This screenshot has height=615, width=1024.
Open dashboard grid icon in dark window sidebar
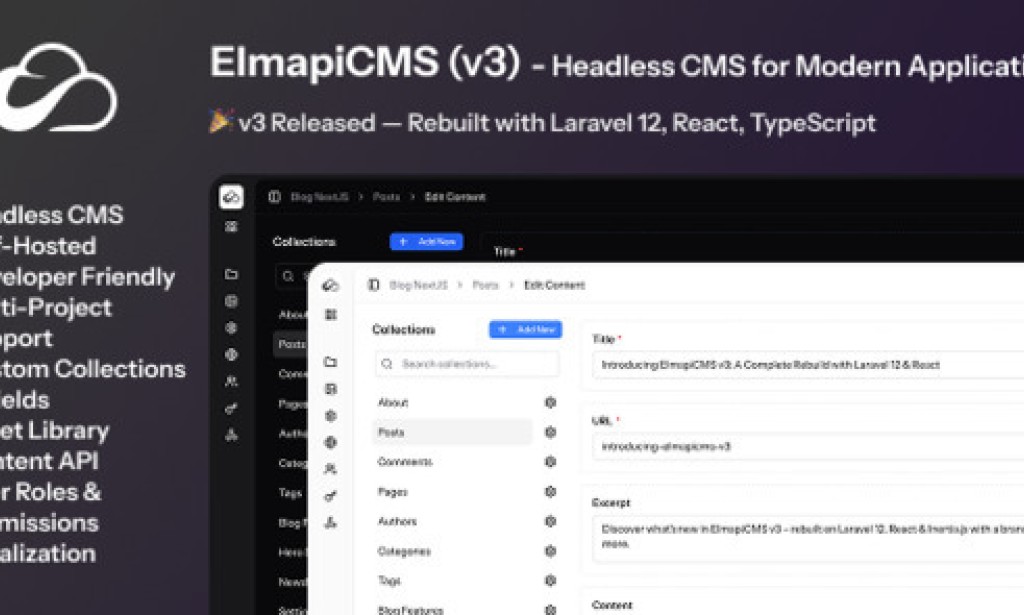tap(231, 227)
